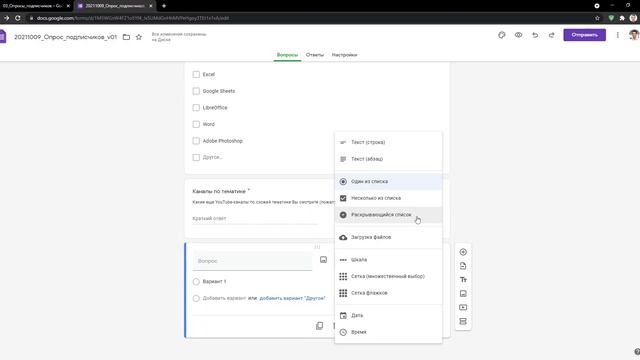The width and height of the screenshot is (640, 360).
Task: Choose Загрузка файлов question type
Action: tap(388, 237)
